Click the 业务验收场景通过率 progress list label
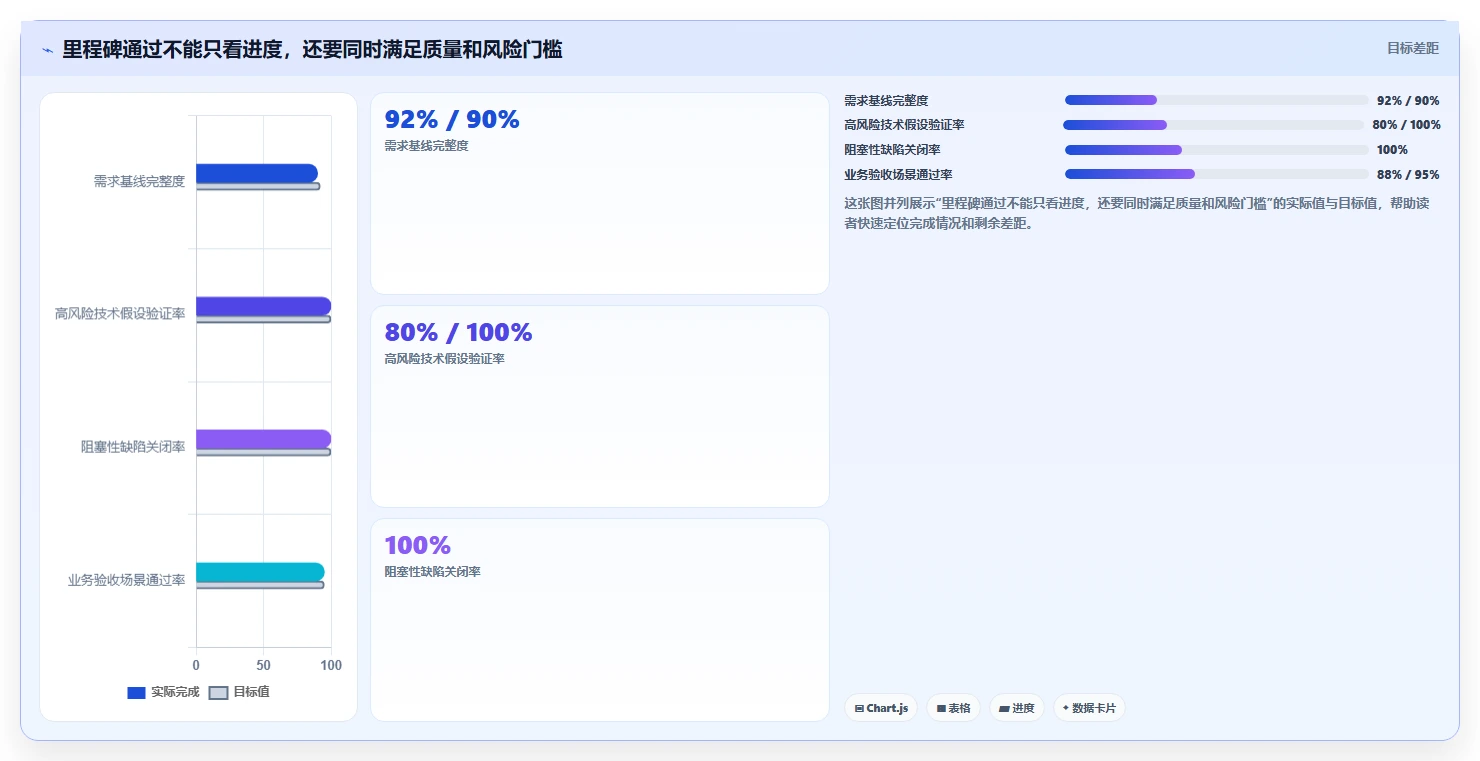 point(898,175)
